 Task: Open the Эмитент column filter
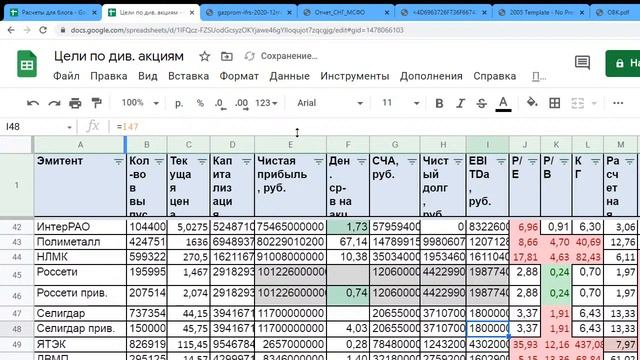[118, 162]
